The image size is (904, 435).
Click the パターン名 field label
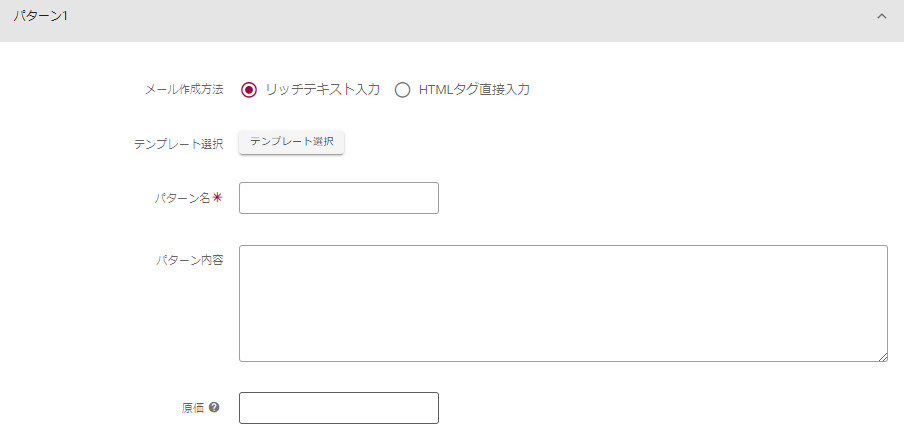click(182, 198)
